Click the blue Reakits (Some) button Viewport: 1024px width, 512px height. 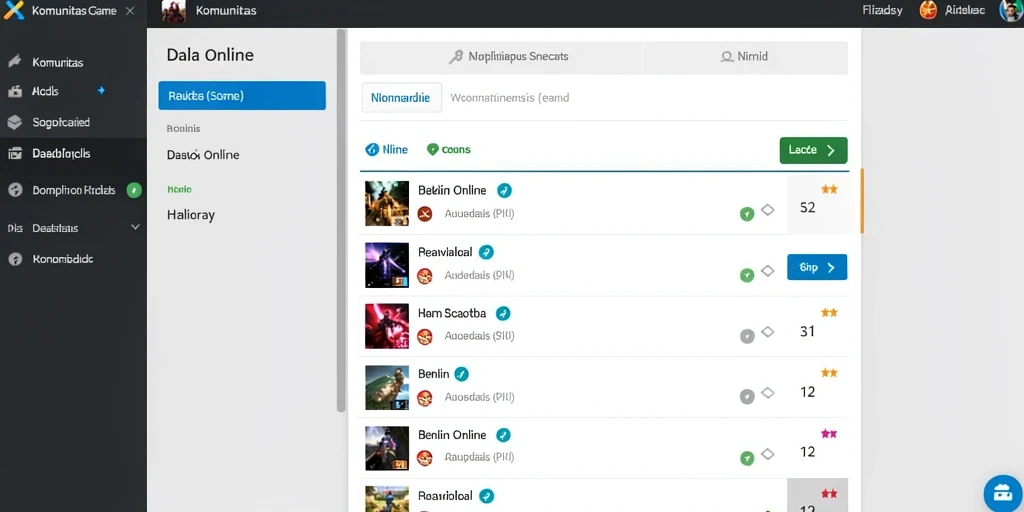(x=242, y=95)
